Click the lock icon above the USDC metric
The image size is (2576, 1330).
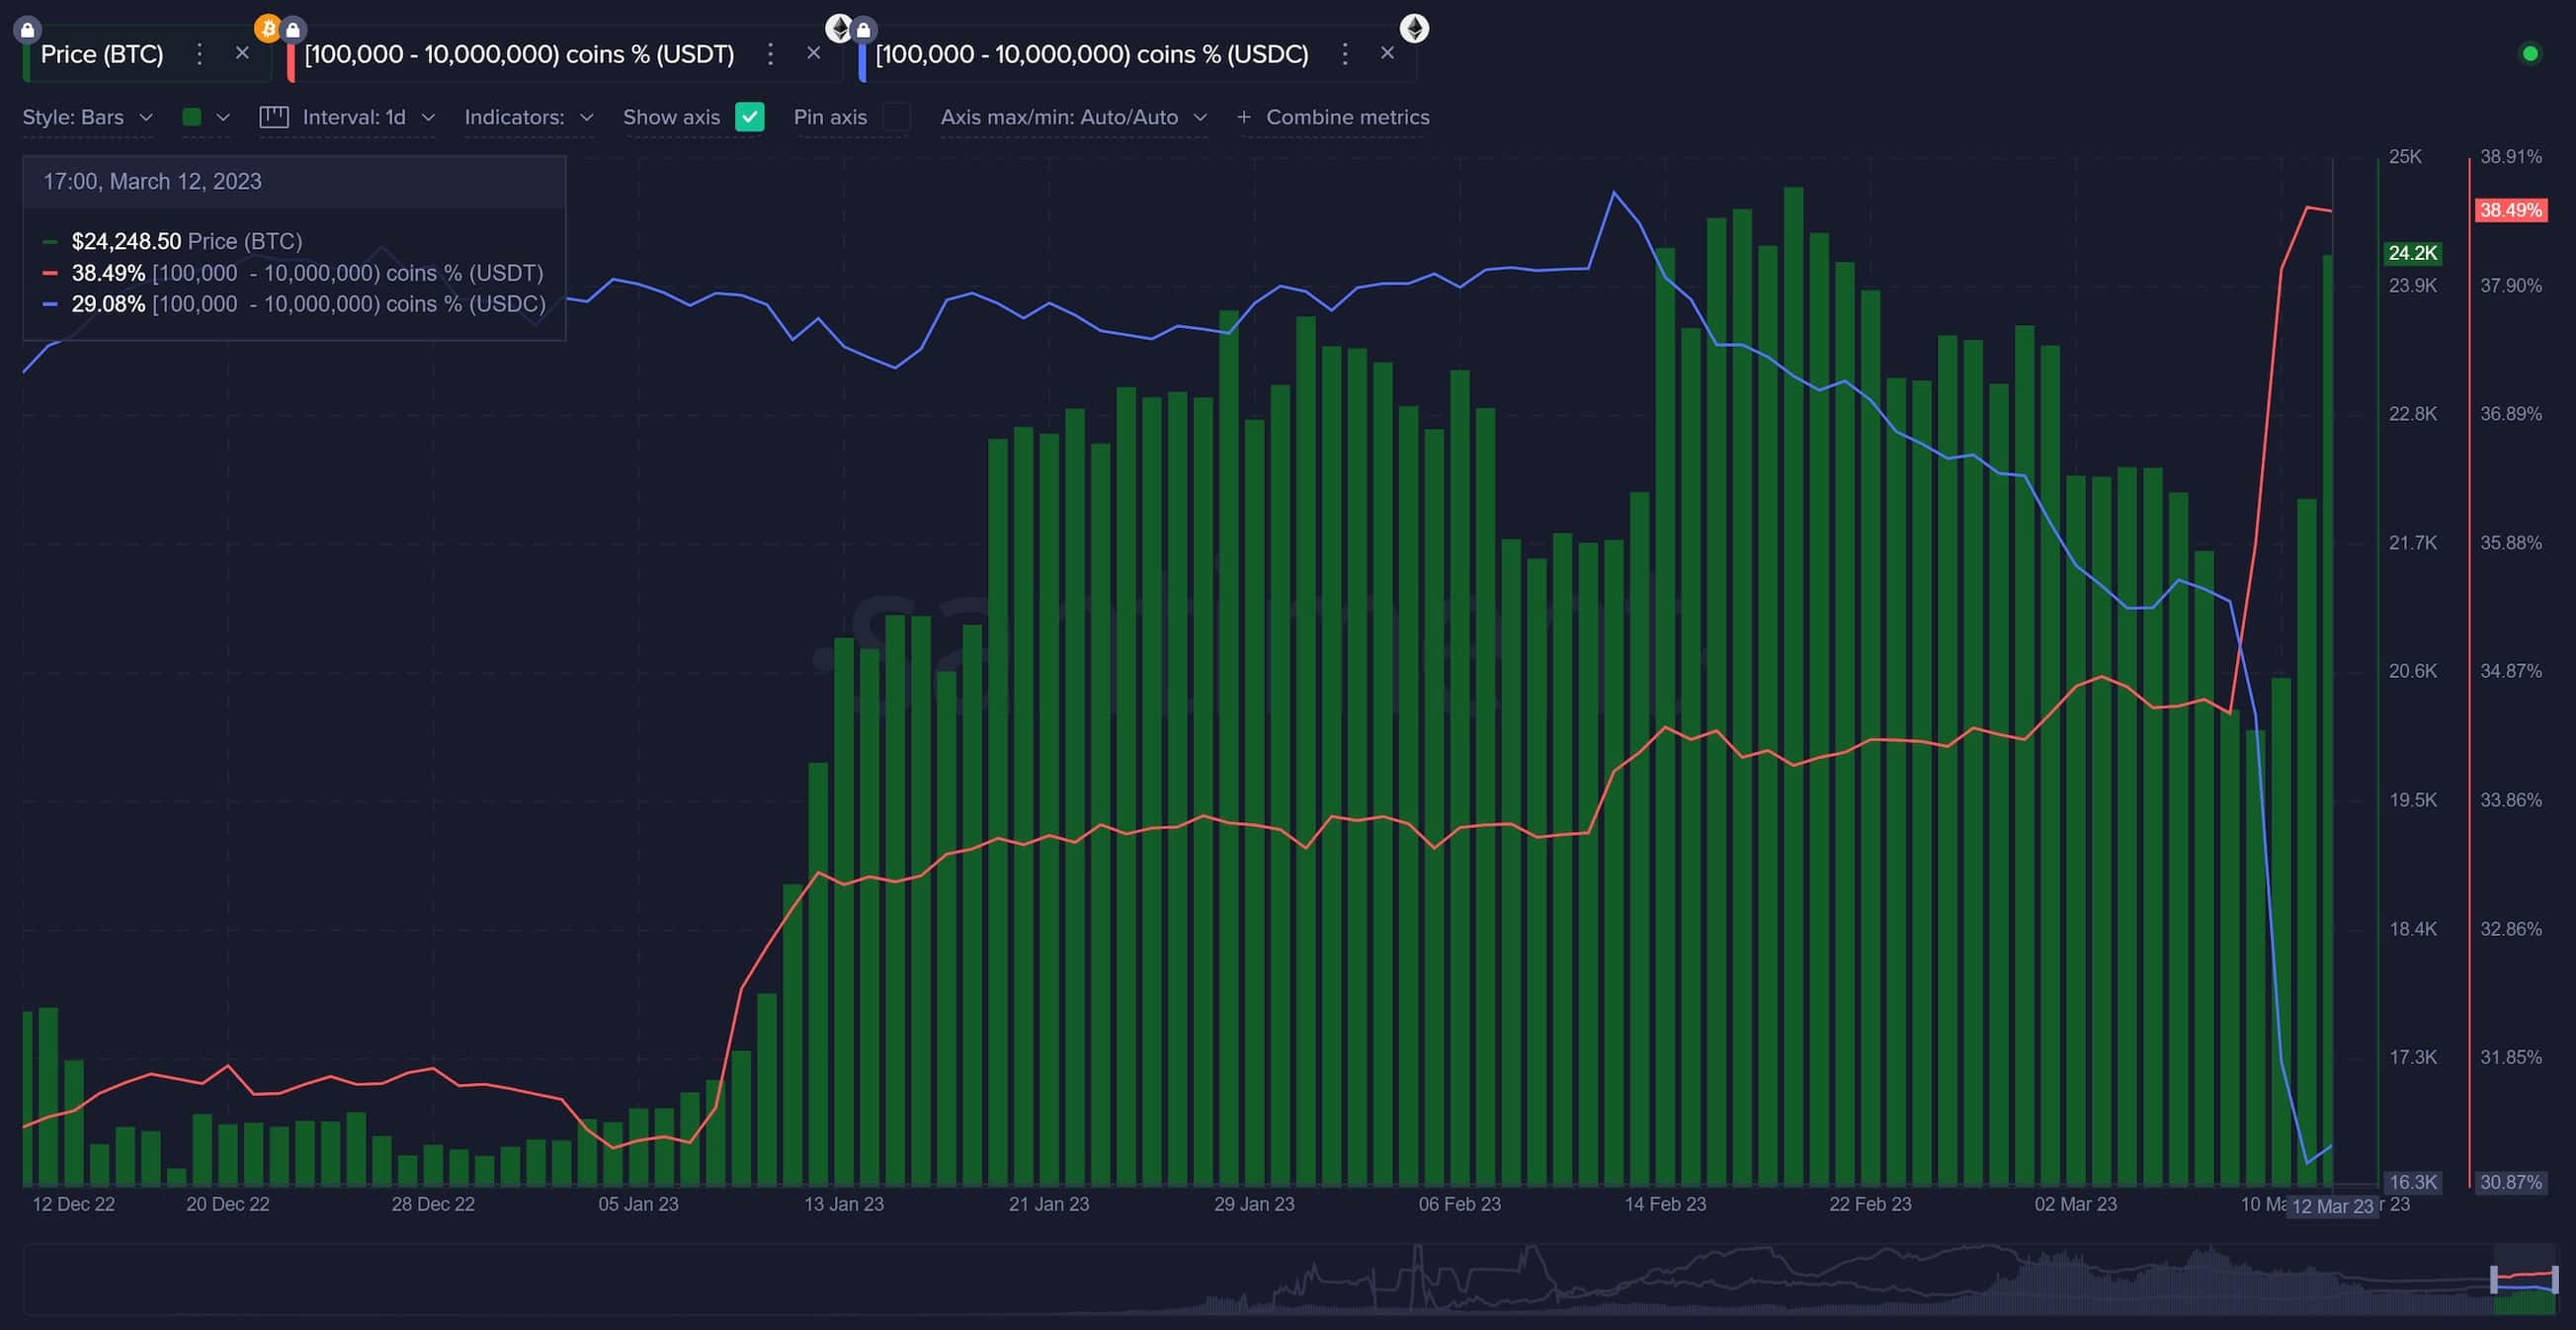(864, 30)
